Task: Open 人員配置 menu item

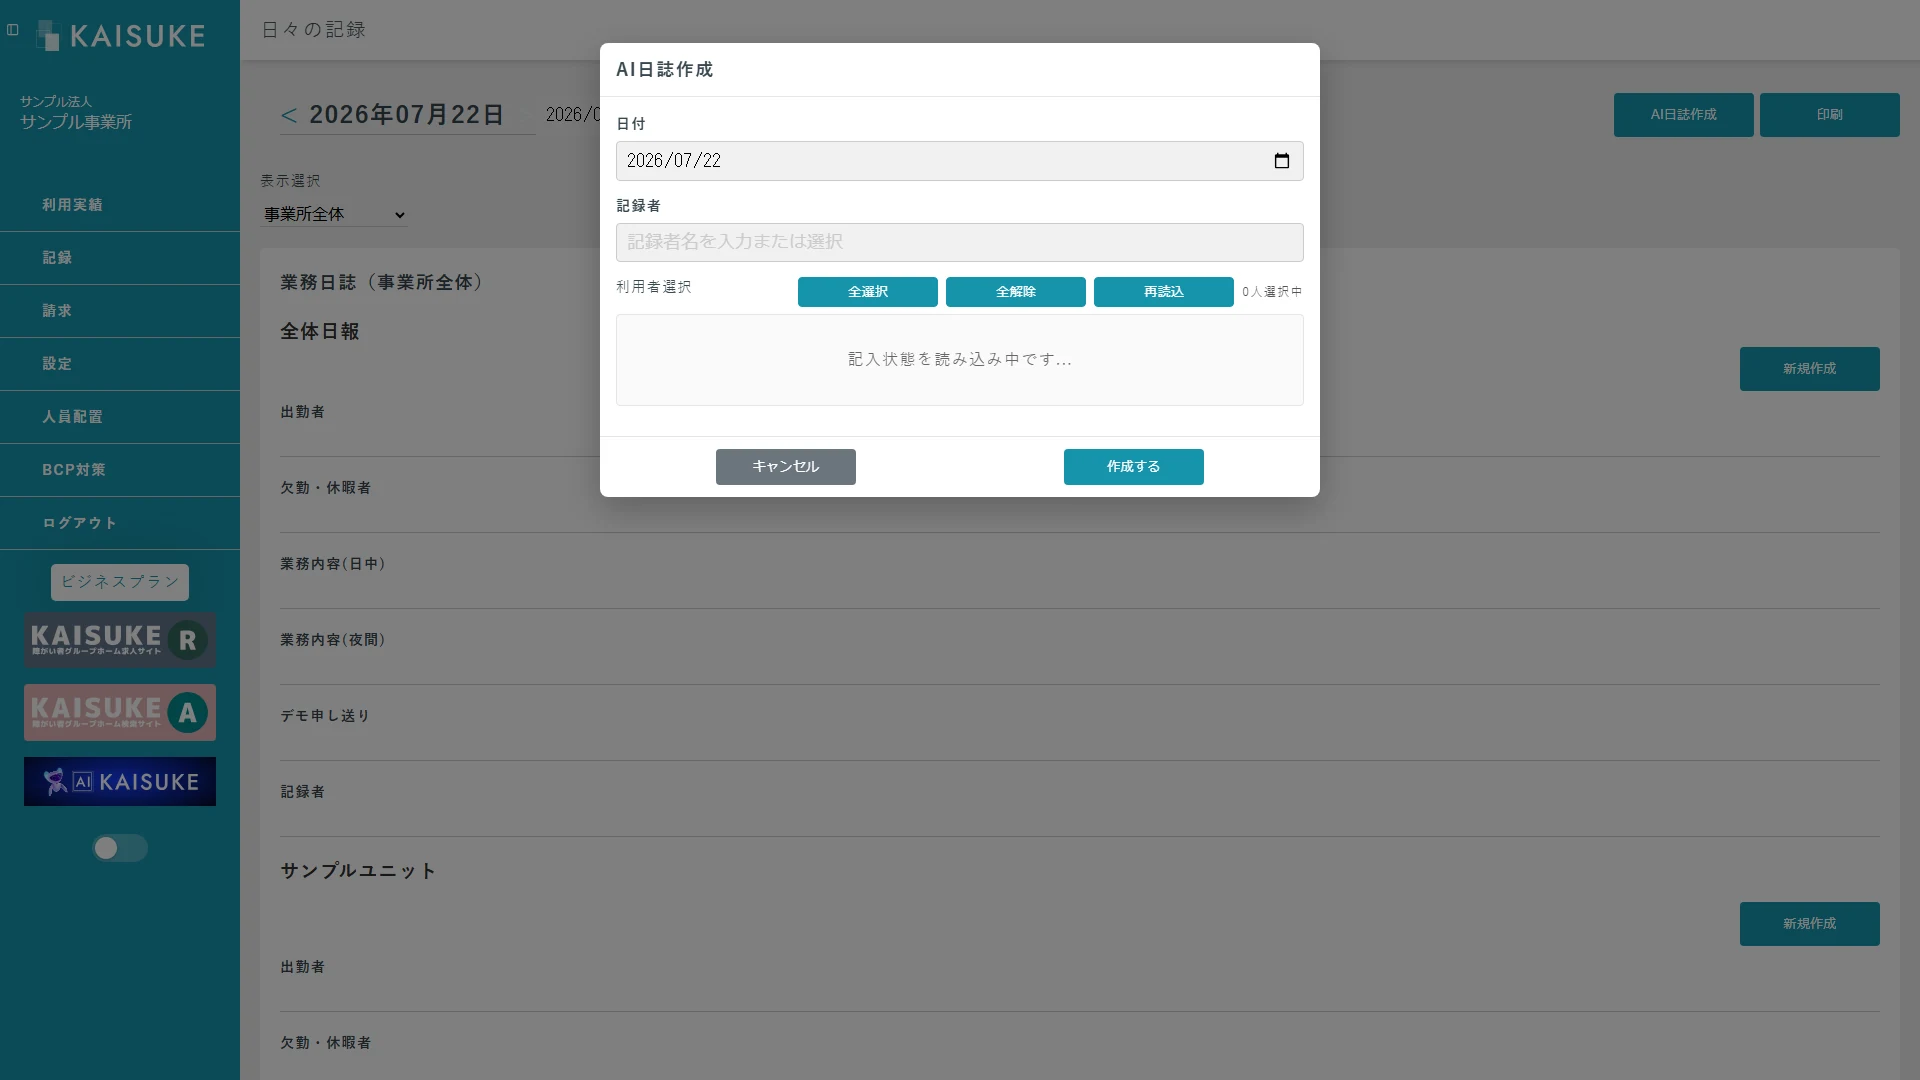Action: click(x=120, y=417)
